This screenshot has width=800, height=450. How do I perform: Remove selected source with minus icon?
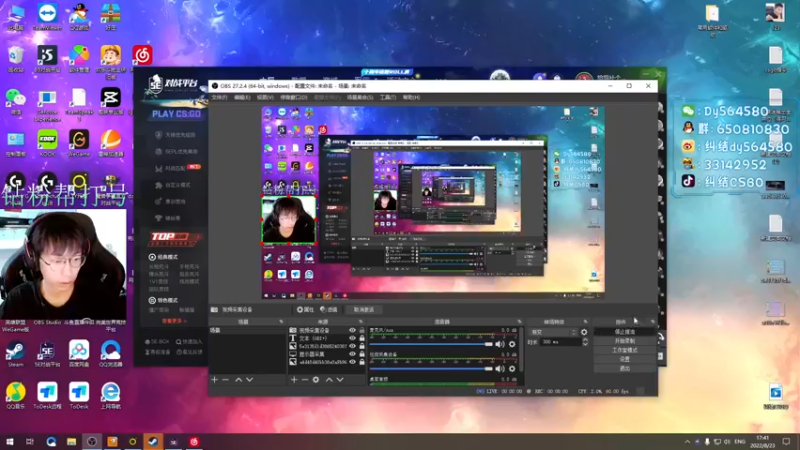[x=305, y=380]
